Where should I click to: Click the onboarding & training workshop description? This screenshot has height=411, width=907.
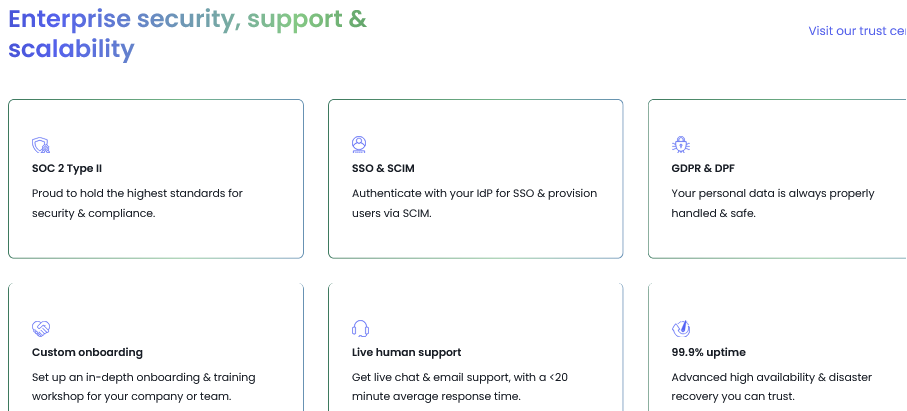[x=143, y=387]
